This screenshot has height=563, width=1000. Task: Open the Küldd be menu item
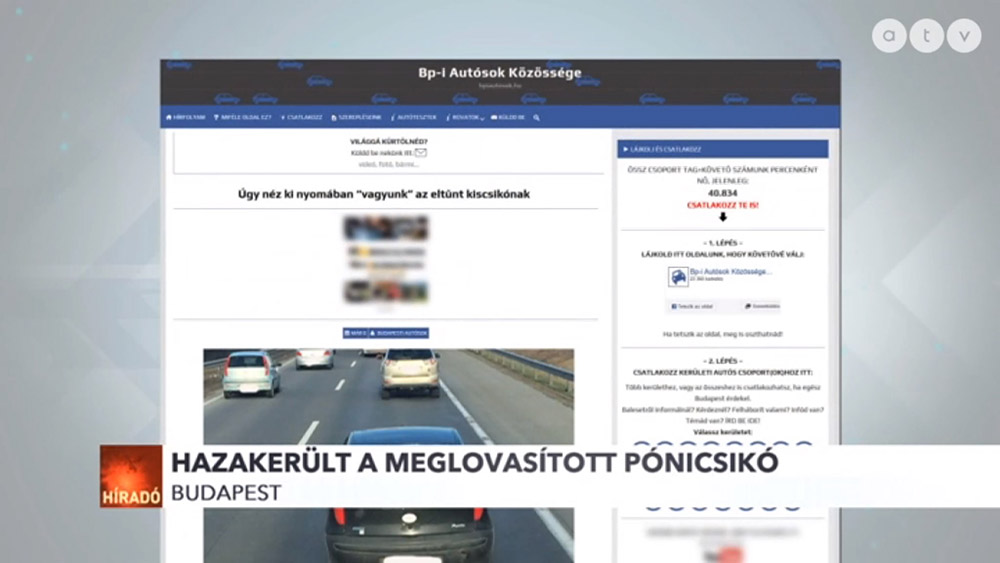click(x=508, y=117)
